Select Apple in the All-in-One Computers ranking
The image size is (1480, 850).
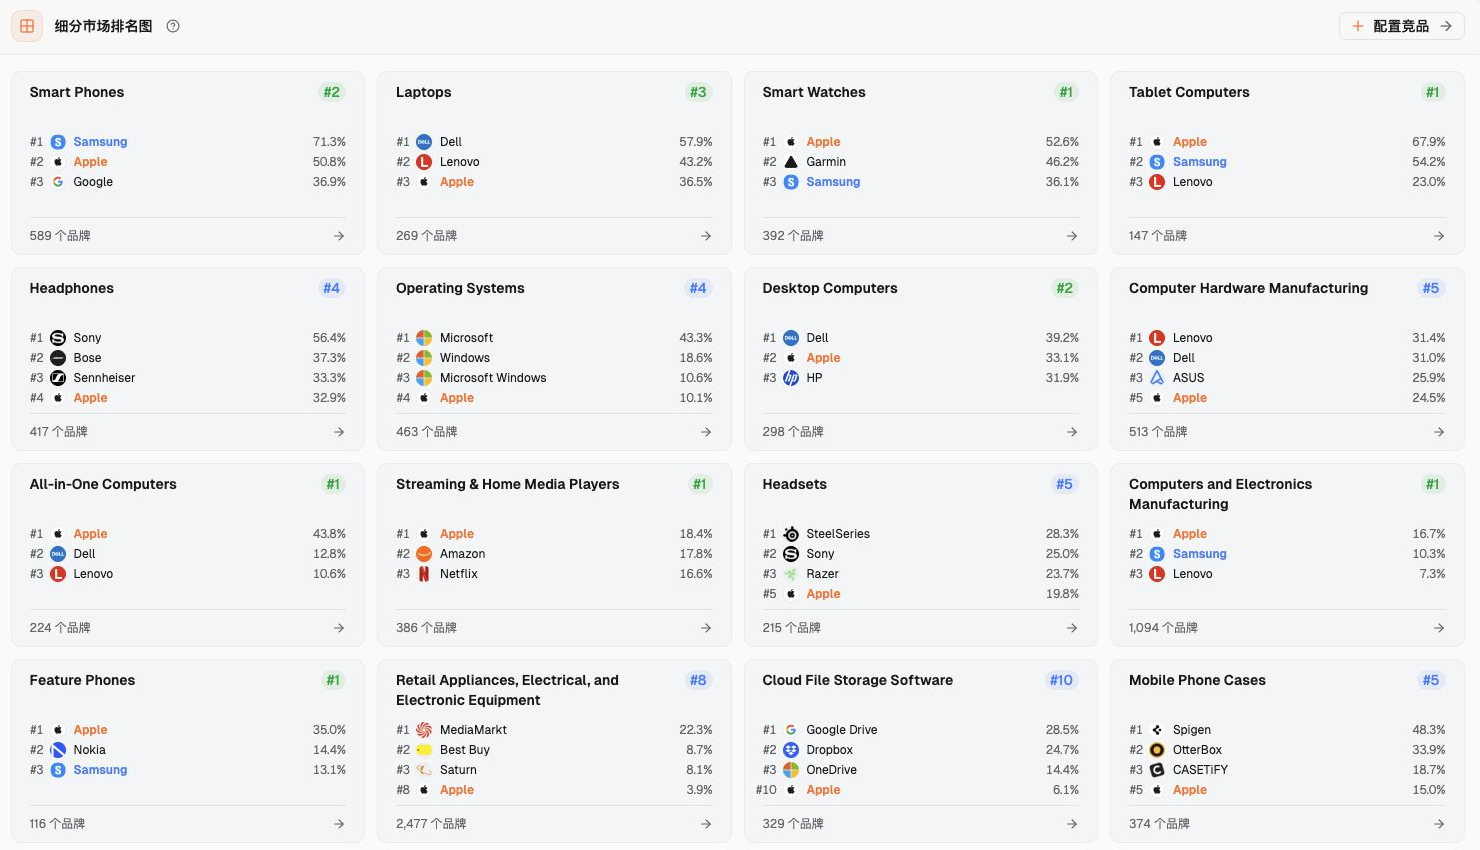(90, 534)
